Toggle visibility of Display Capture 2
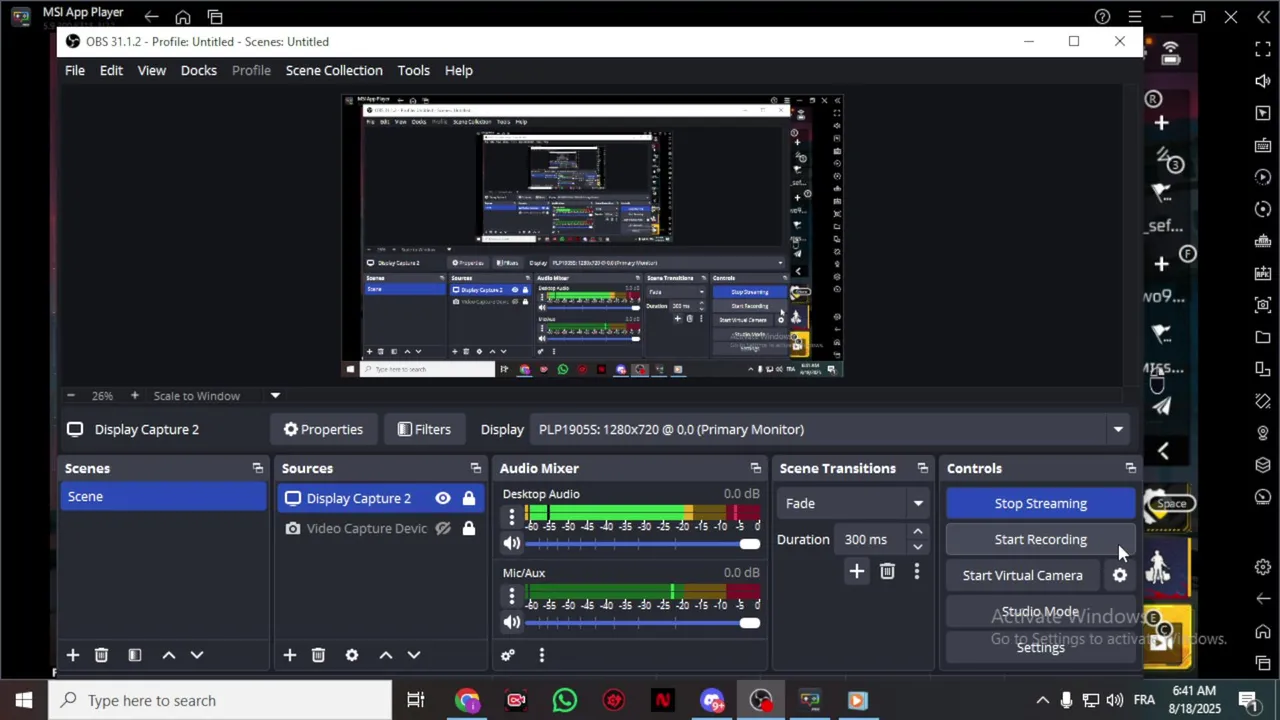 tap(443, 498)
